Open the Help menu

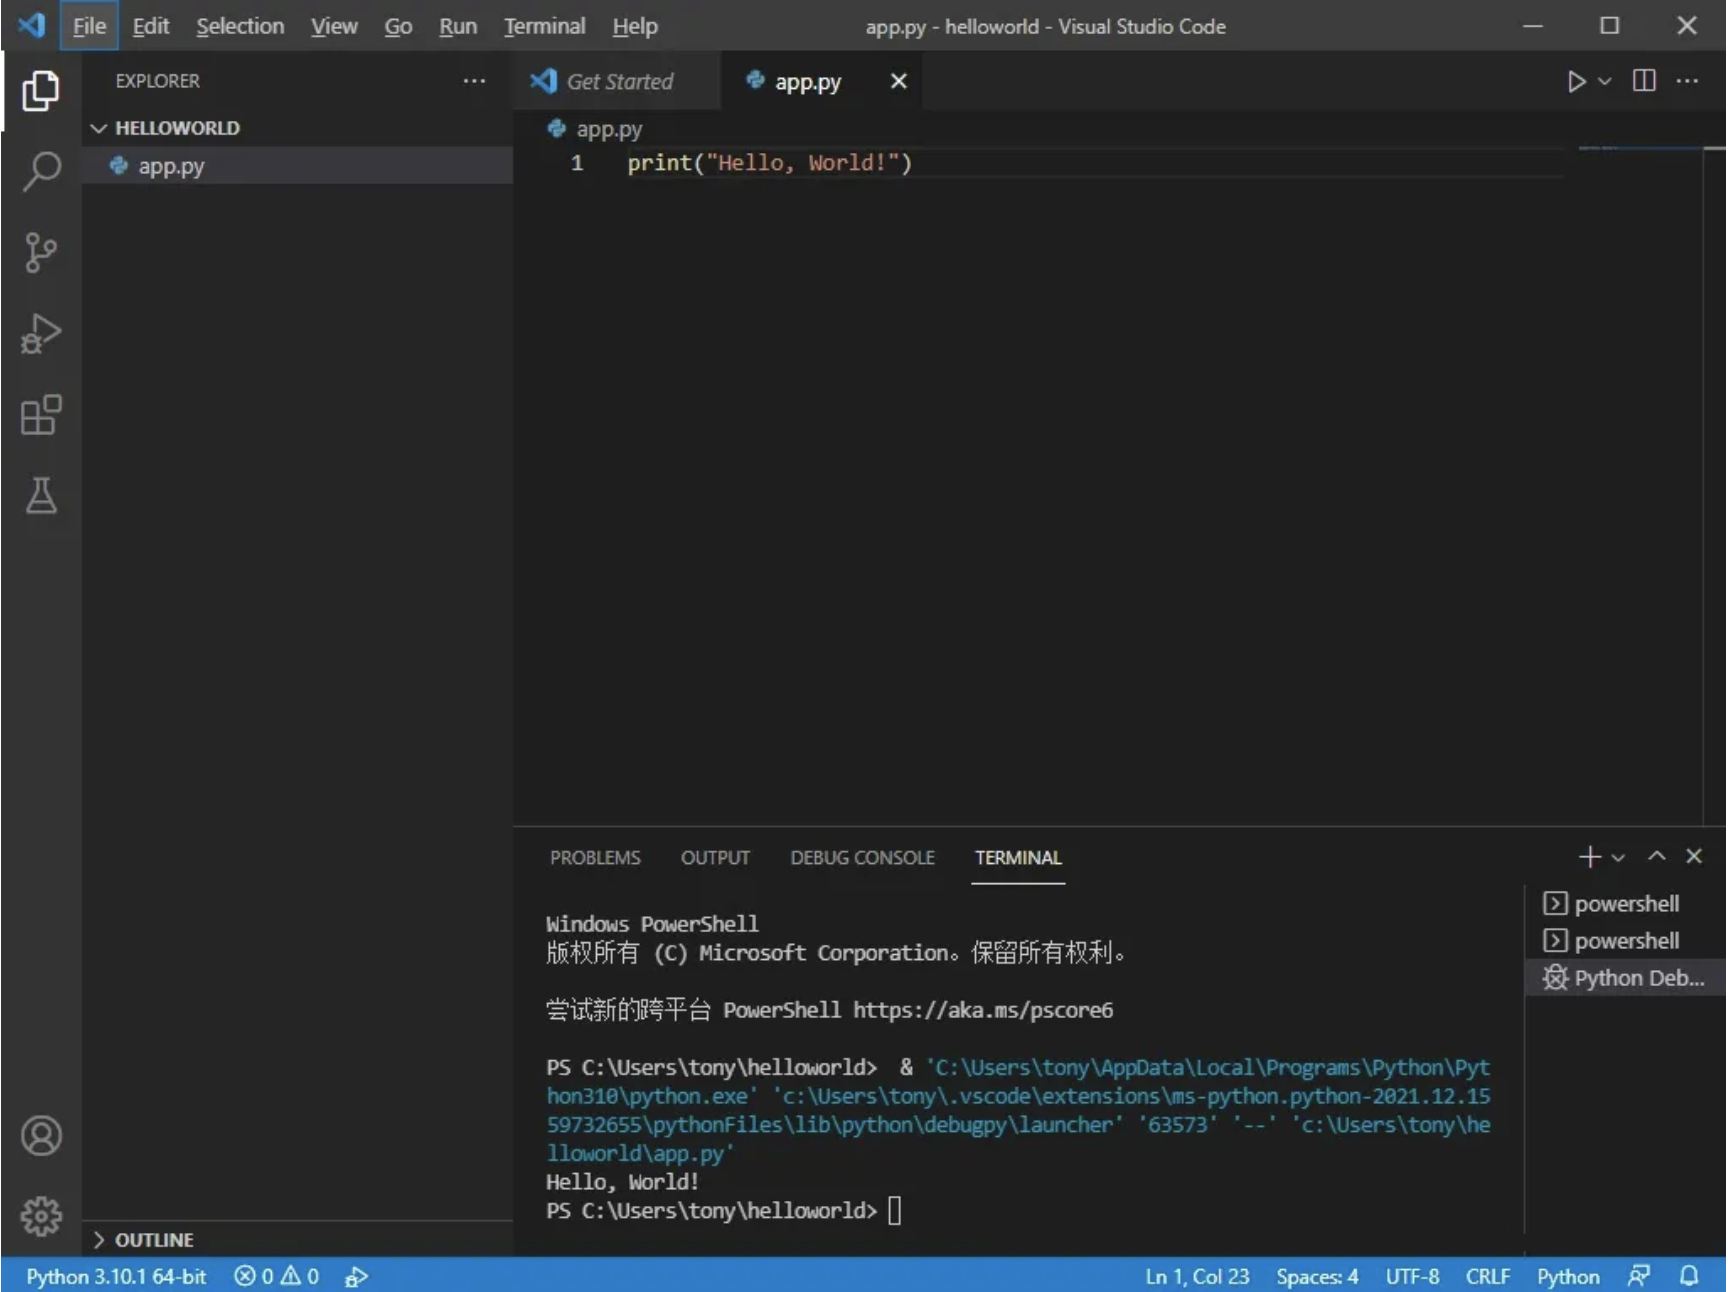tap(635, 26)
